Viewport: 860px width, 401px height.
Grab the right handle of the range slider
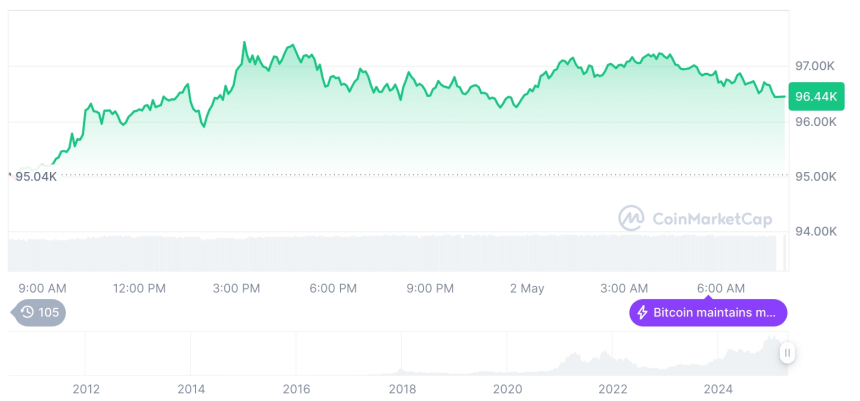(x=788, y=352)
